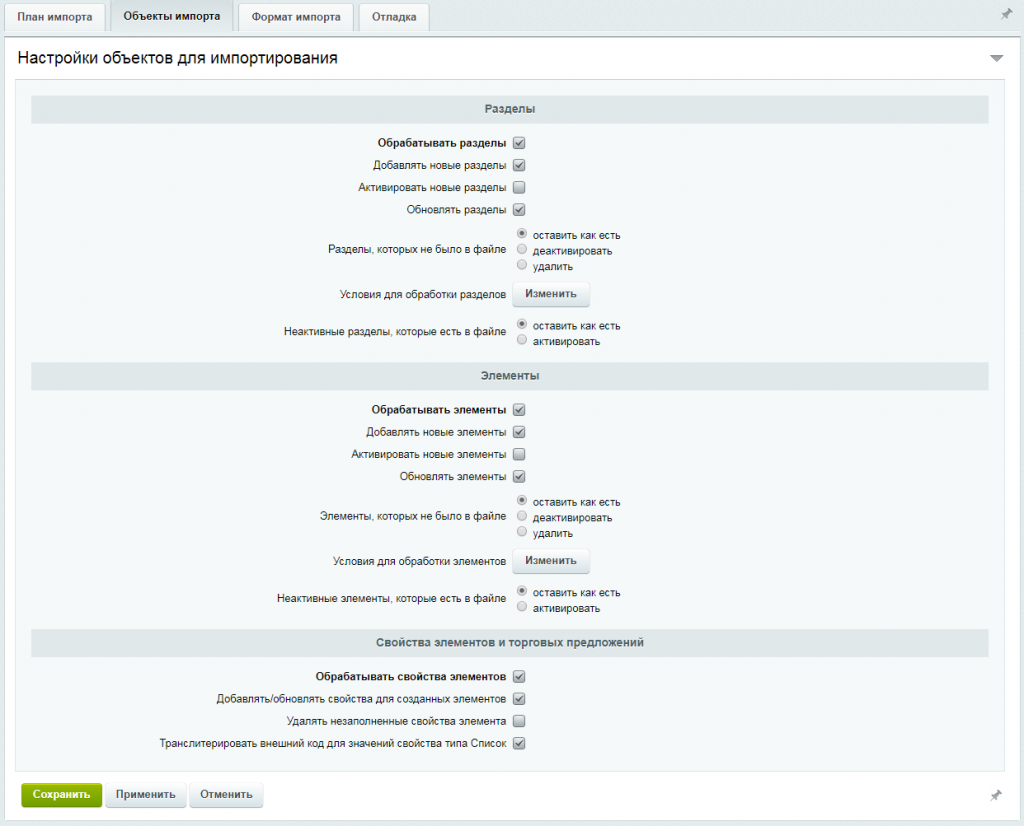The image size is (1024, 826).
Task: Select оставить как есть for Разделы, которых не было
Action: click(x=522, y=234)
